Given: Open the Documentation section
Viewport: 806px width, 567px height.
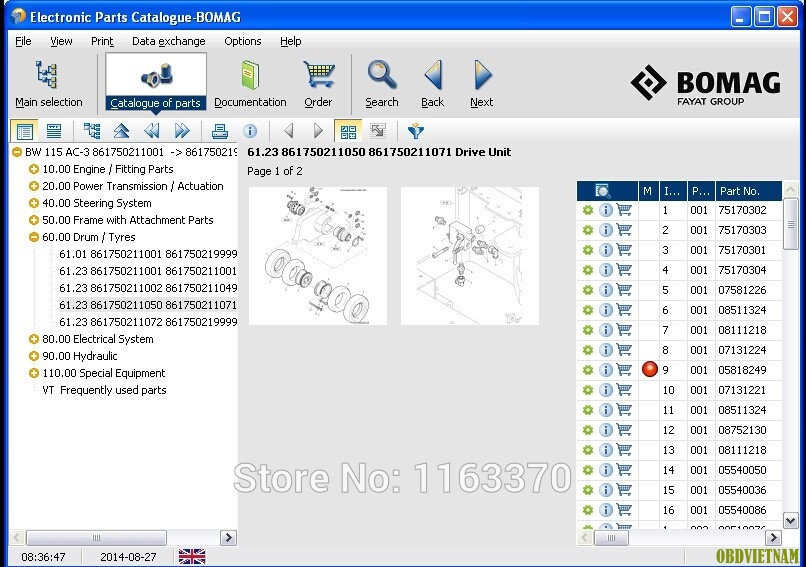Looking at the screenshot, I should pos(250,84).
